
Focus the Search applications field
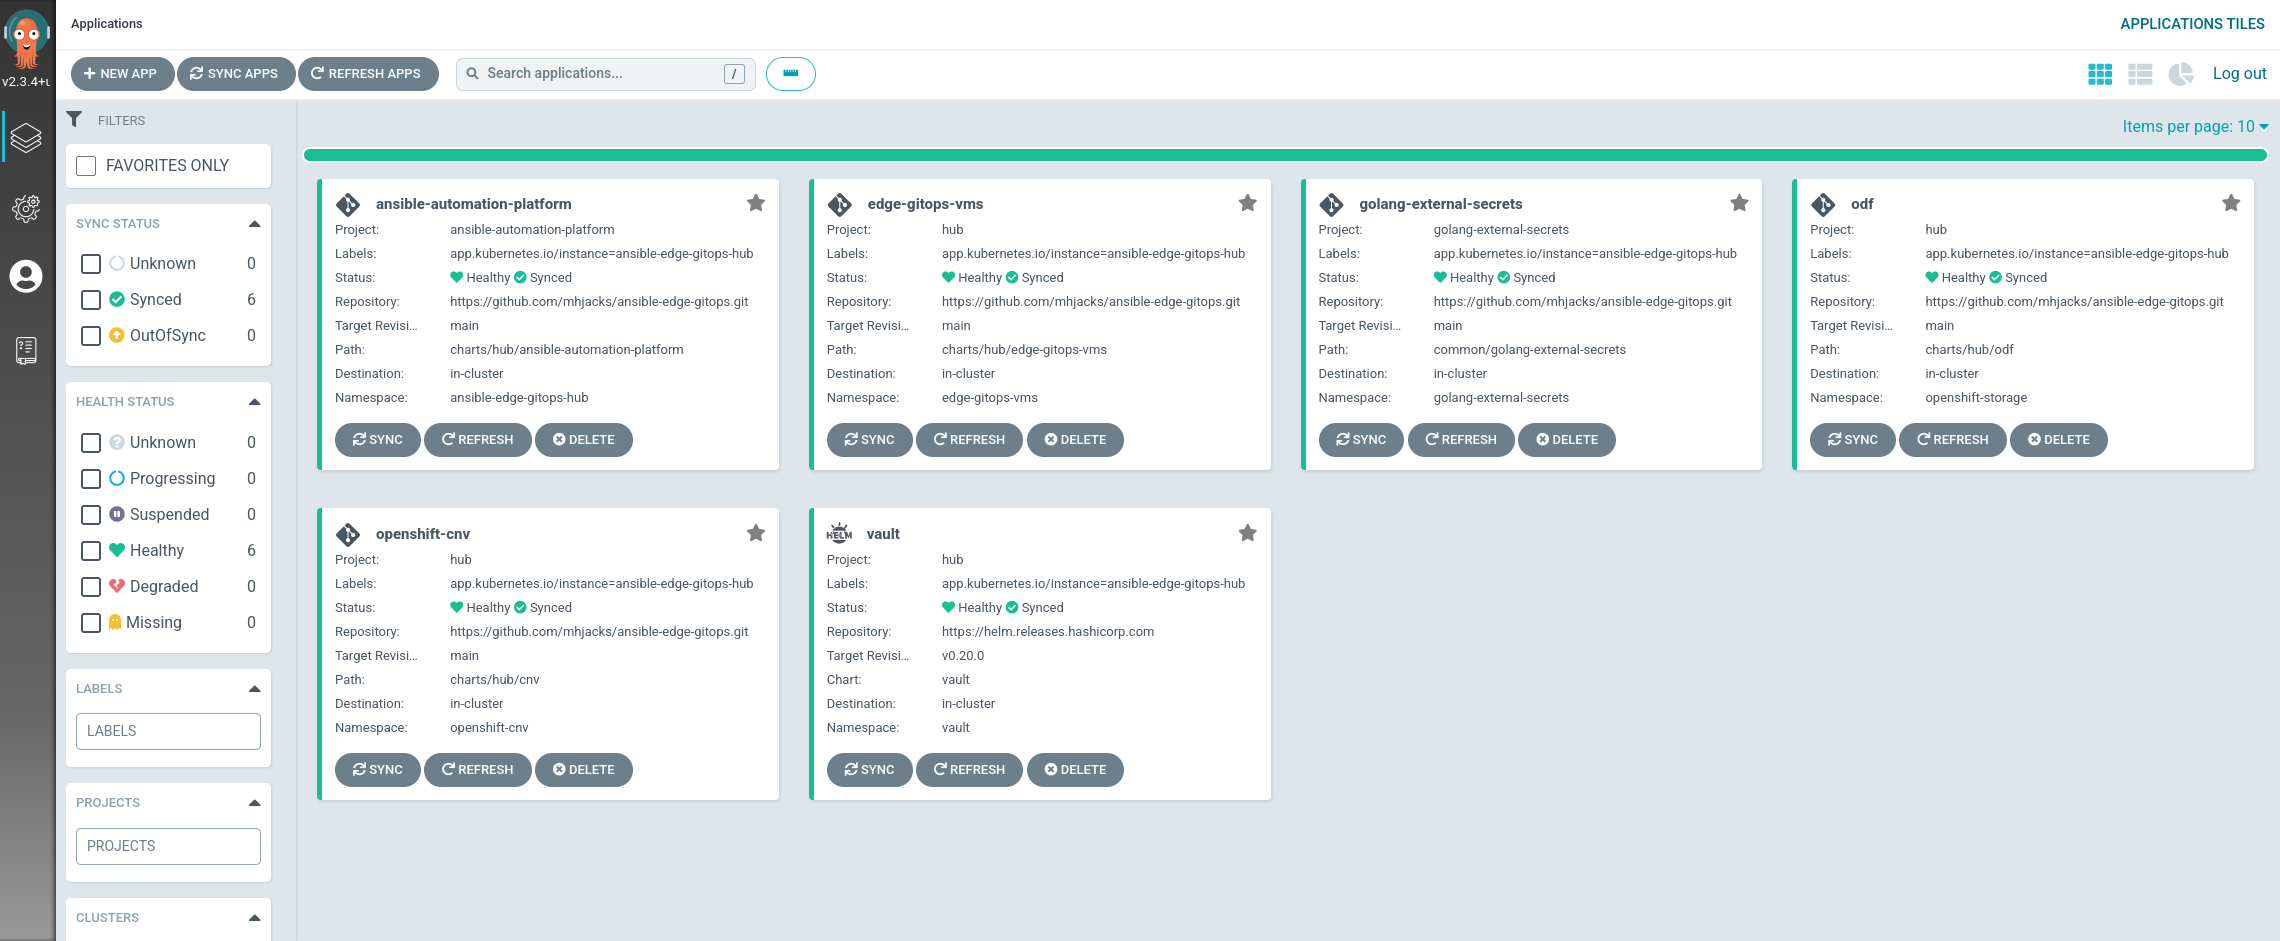tap(605, 74)
